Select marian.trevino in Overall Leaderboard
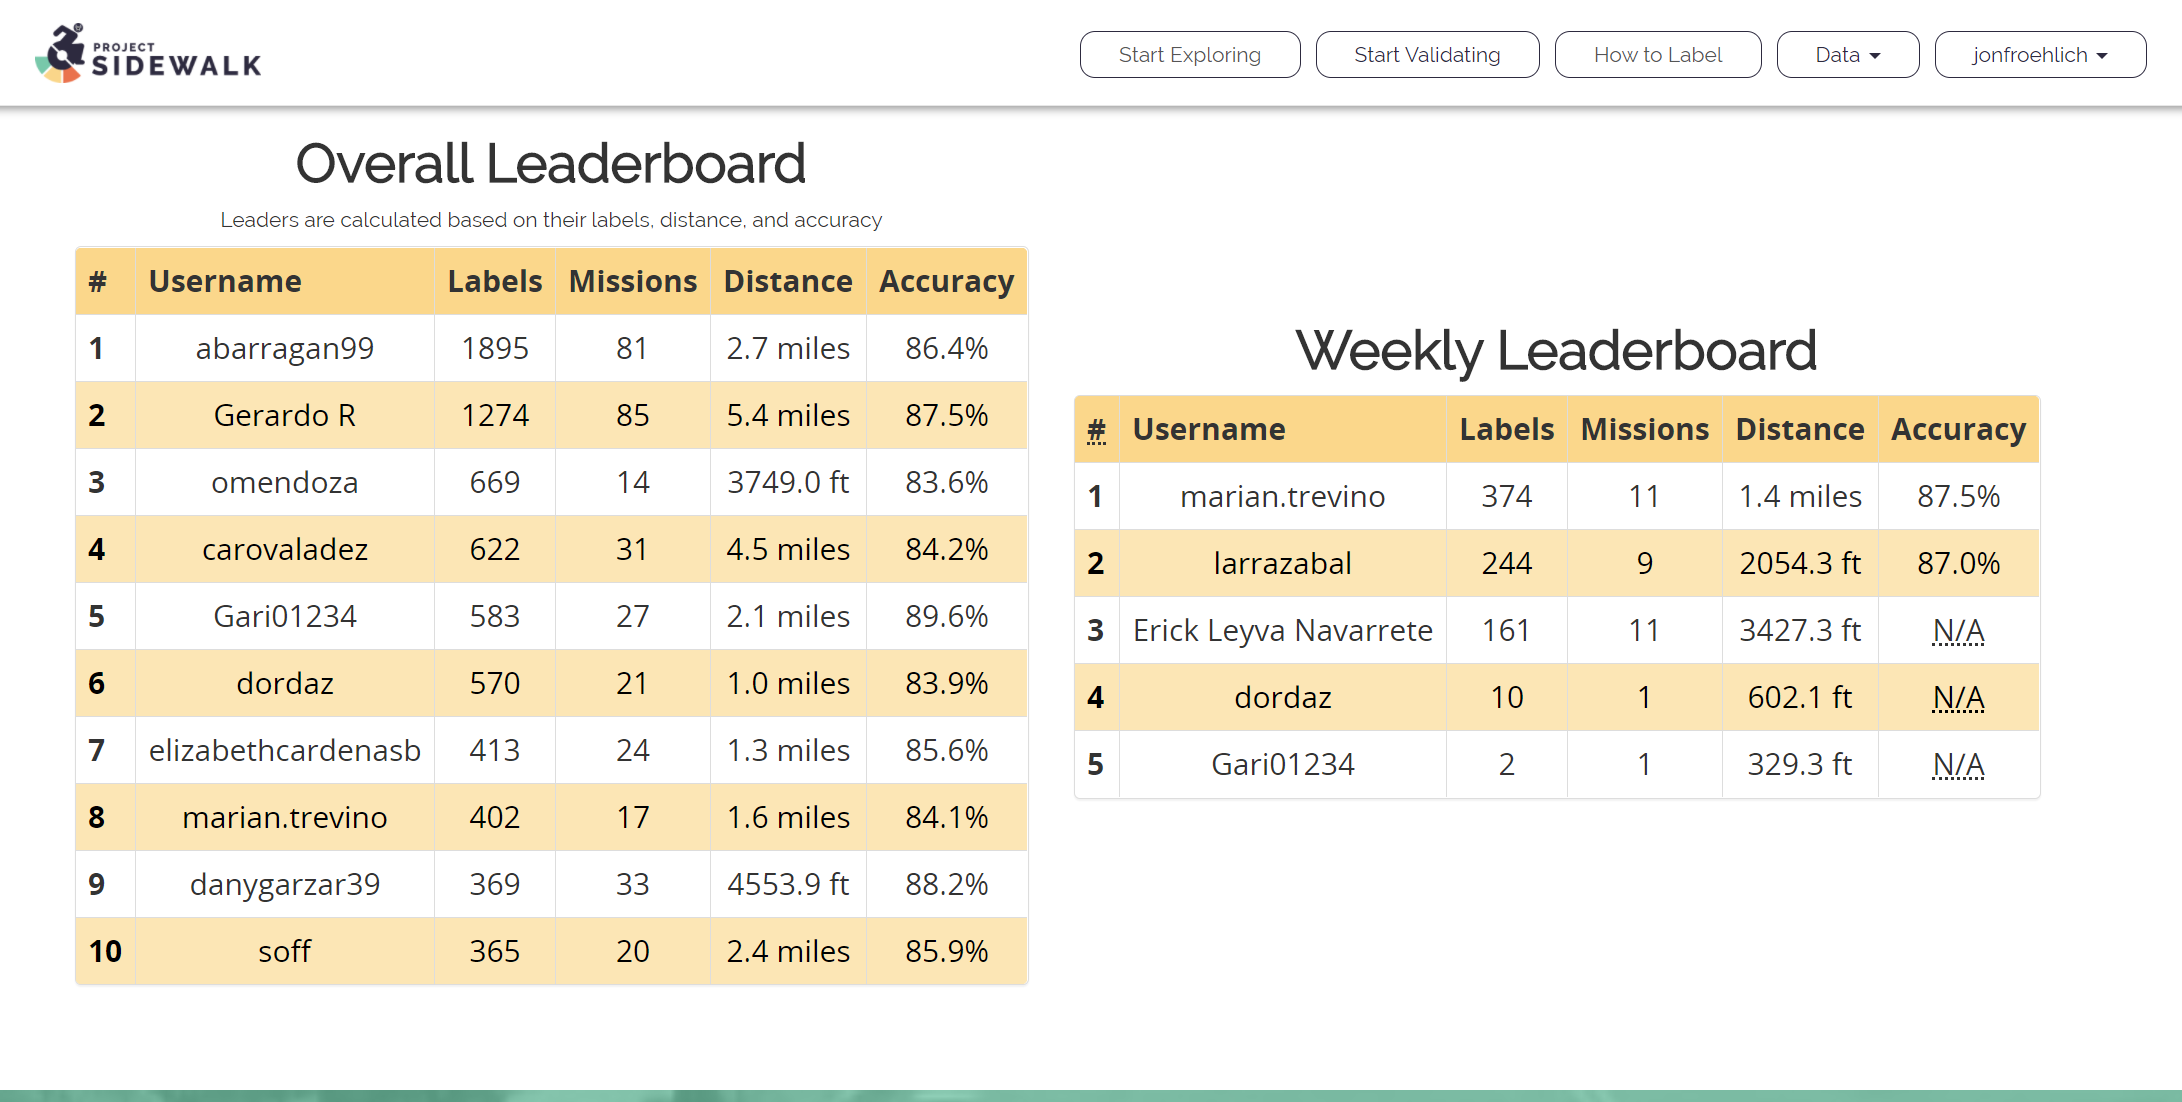This screenshot has width=2182, height=1102. (x=285, y=818)
